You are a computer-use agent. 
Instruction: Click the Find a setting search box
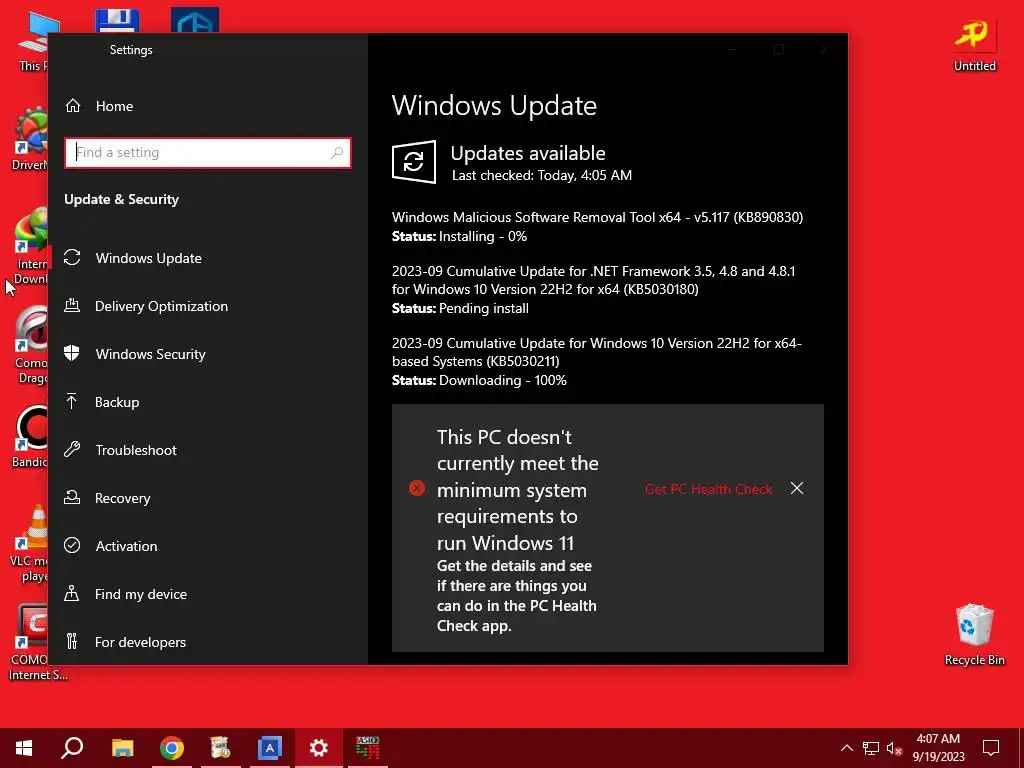(208, 153)
